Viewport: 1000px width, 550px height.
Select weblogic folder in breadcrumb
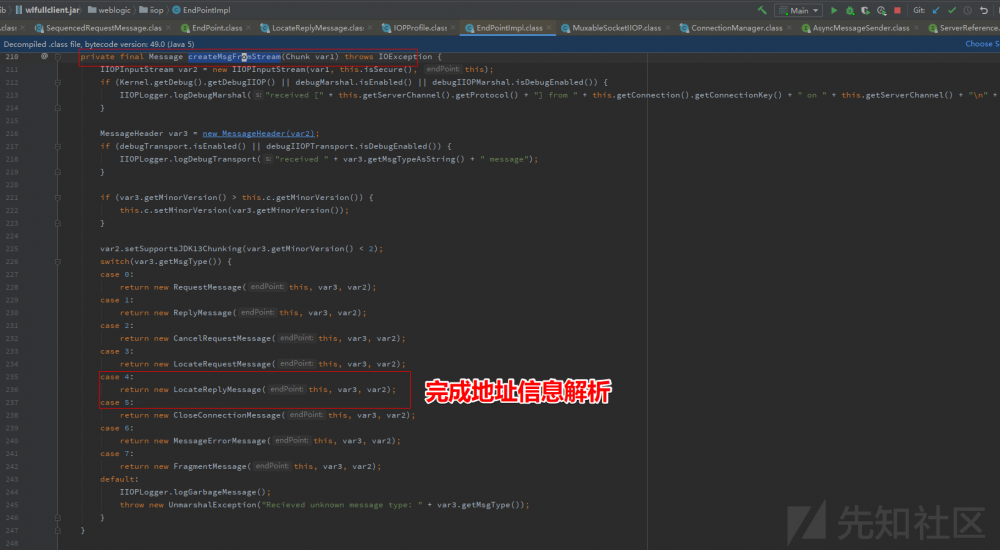pos(109,10)
